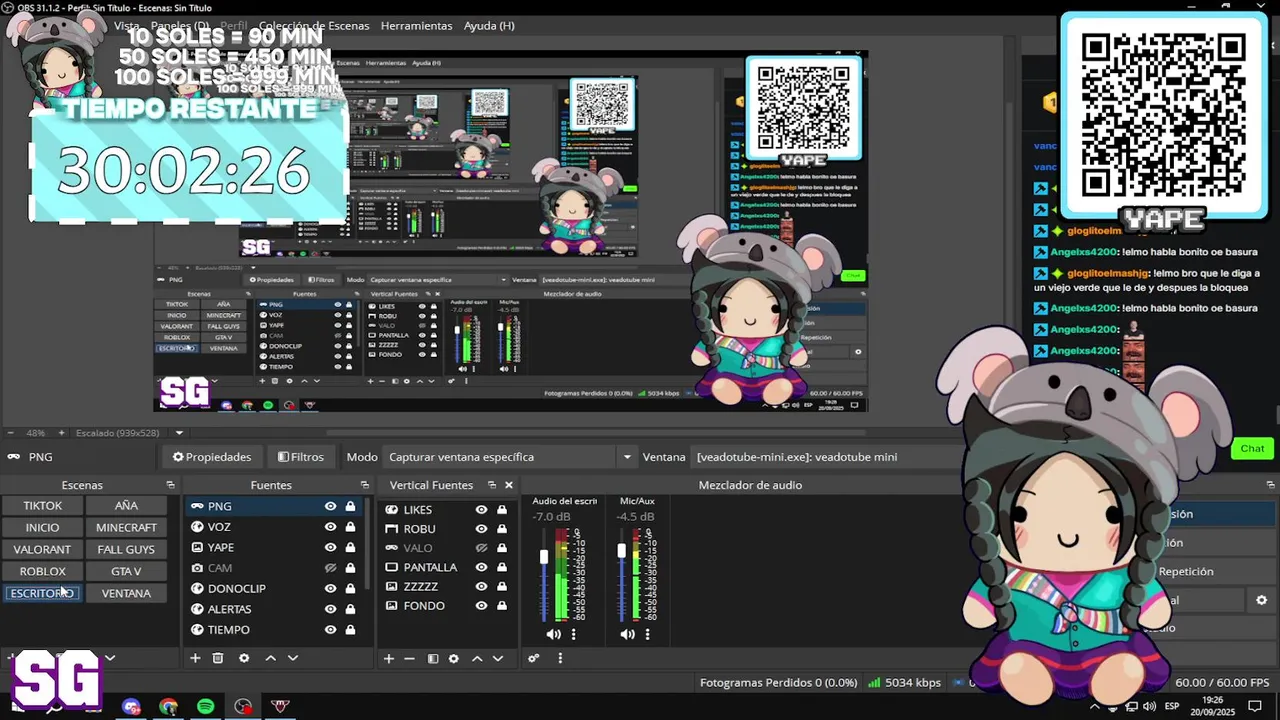This screenshot has height=720, width=1280.
Task: Open advanced audio properties gears icon
Action: coord(534,658)
